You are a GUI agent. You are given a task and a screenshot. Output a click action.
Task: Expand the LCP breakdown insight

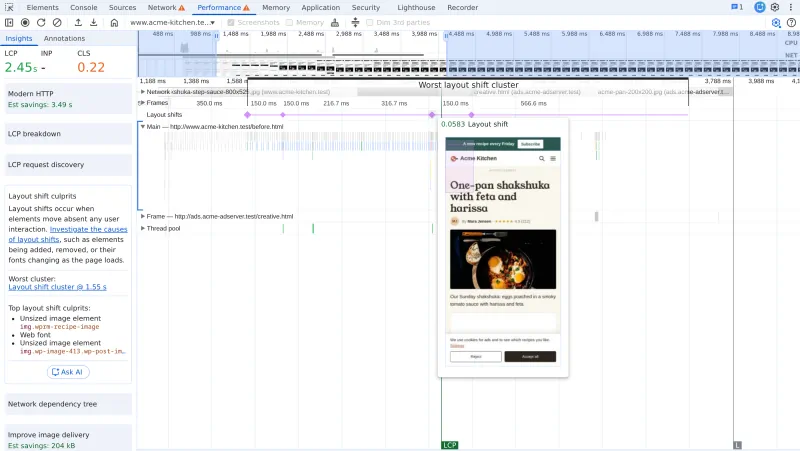pyautogui.click(x=68, y=134)
